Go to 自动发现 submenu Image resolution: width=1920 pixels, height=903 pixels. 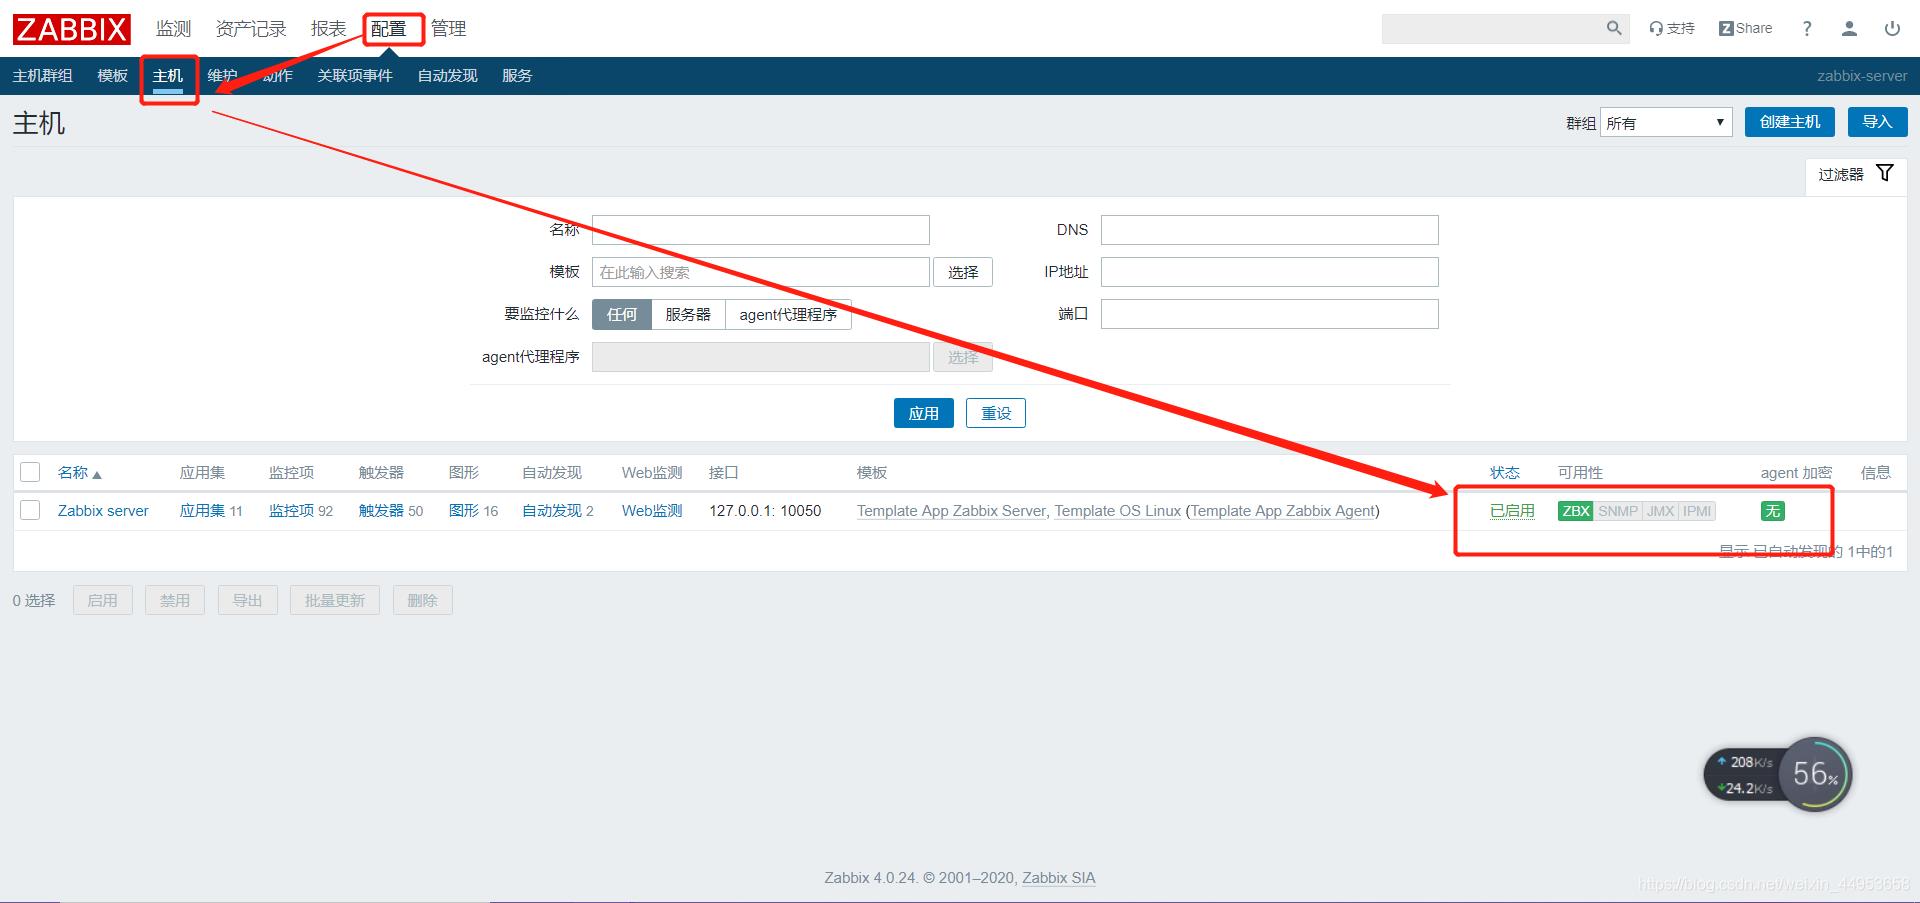(447, 76)
